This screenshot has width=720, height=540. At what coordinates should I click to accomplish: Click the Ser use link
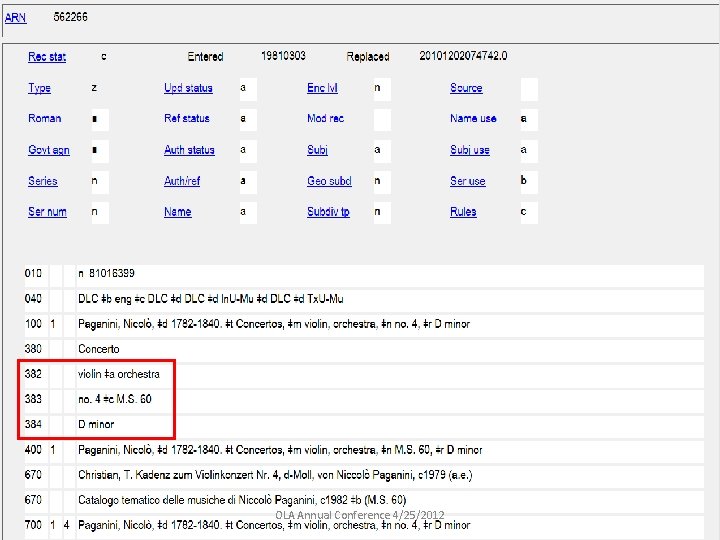467,181
